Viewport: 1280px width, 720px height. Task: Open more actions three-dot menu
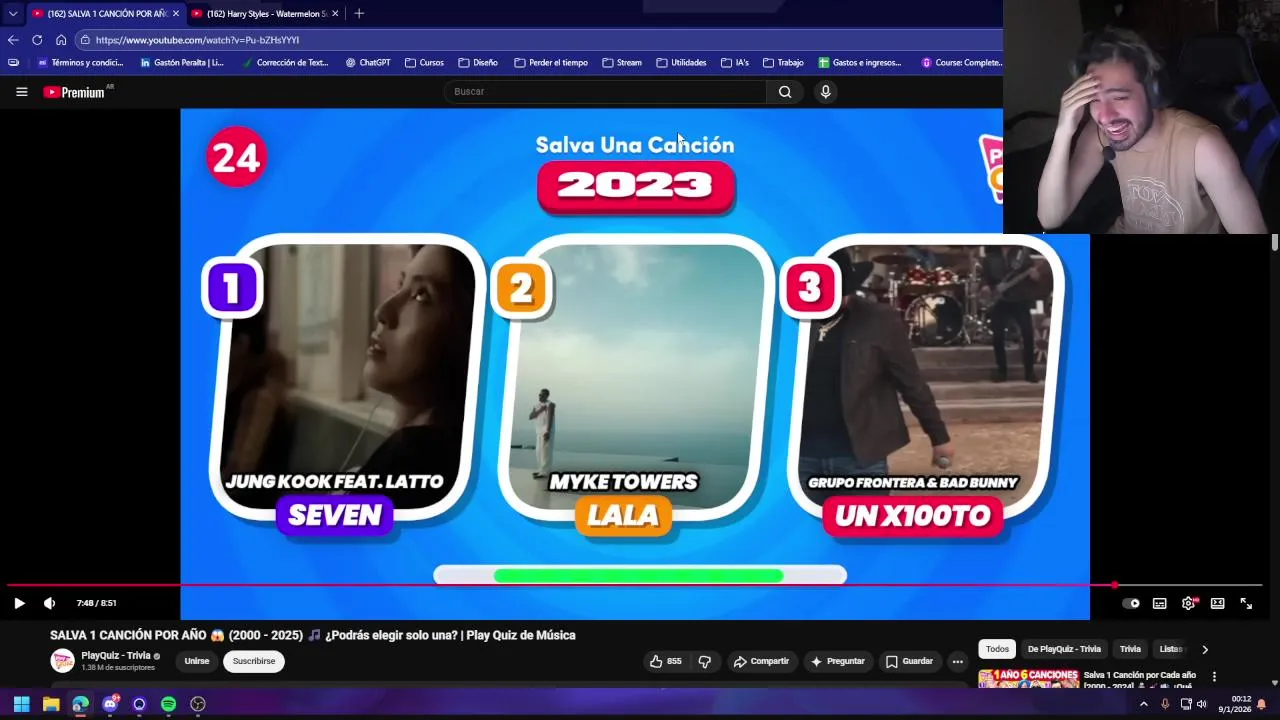point(957,661)
